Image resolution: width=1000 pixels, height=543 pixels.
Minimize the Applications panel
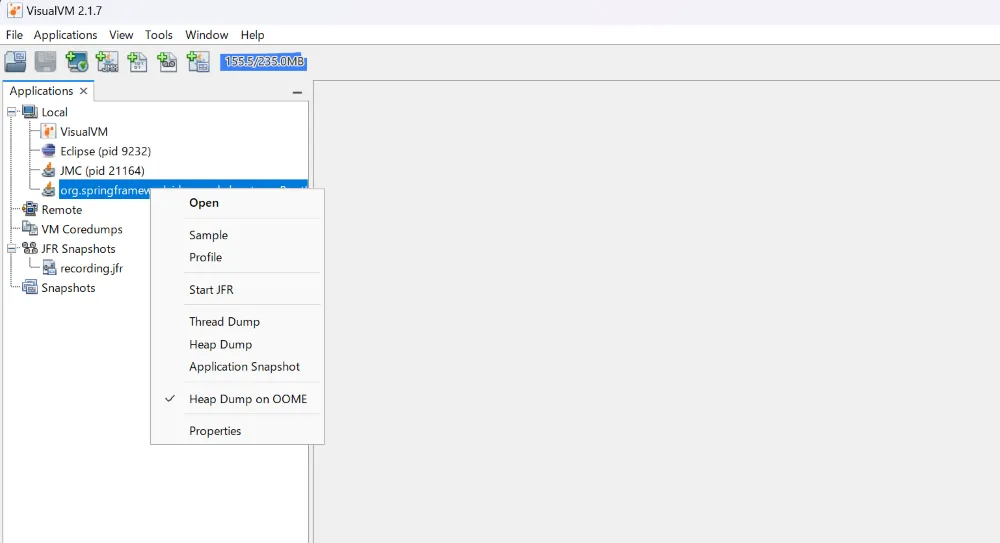(x=297, y=93)
